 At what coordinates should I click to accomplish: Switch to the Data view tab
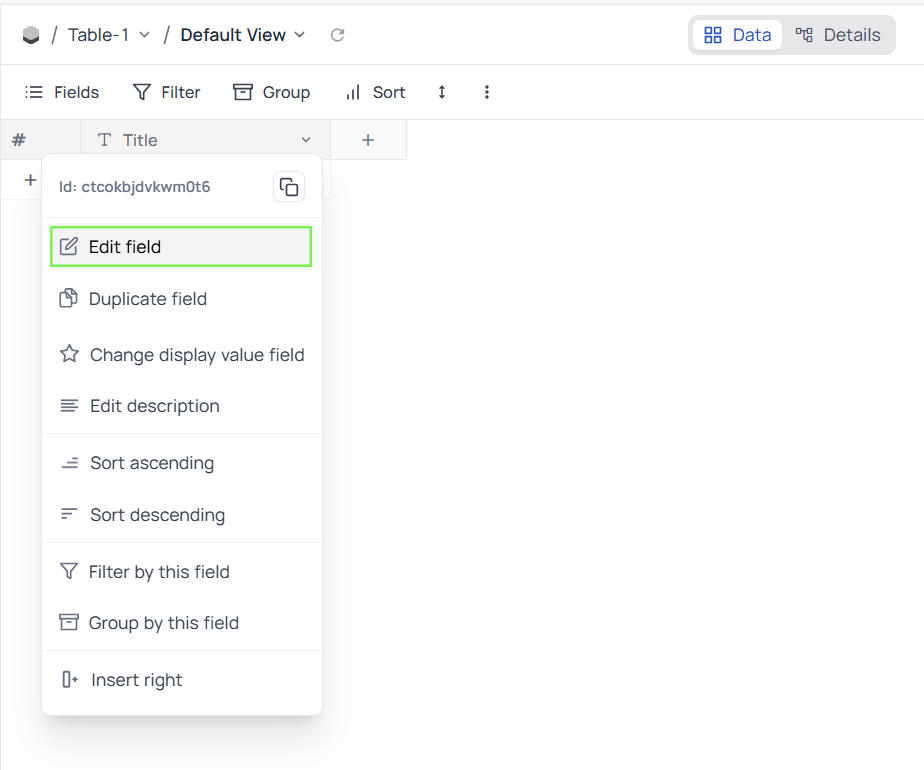[738, 35]
